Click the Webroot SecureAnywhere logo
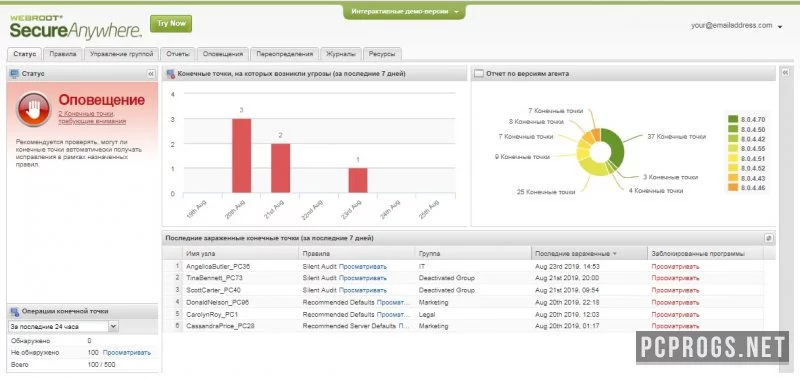This screenshot has width=800, height=379. click(76, 28)
